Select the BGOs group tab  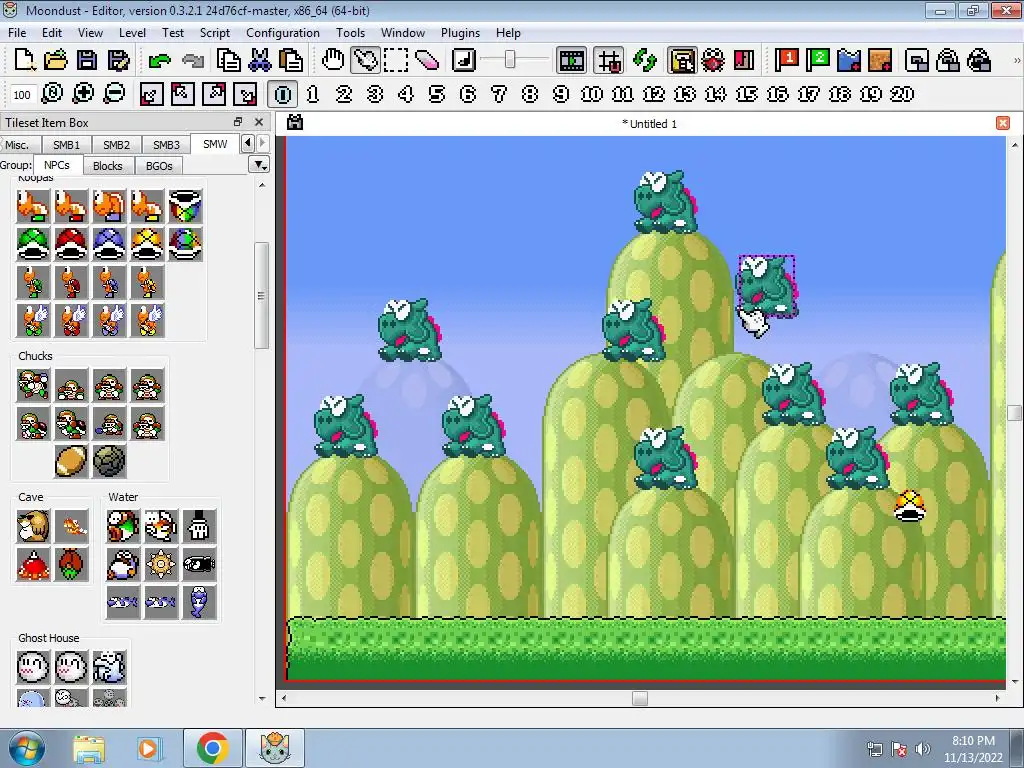click(x=159, y=166)
